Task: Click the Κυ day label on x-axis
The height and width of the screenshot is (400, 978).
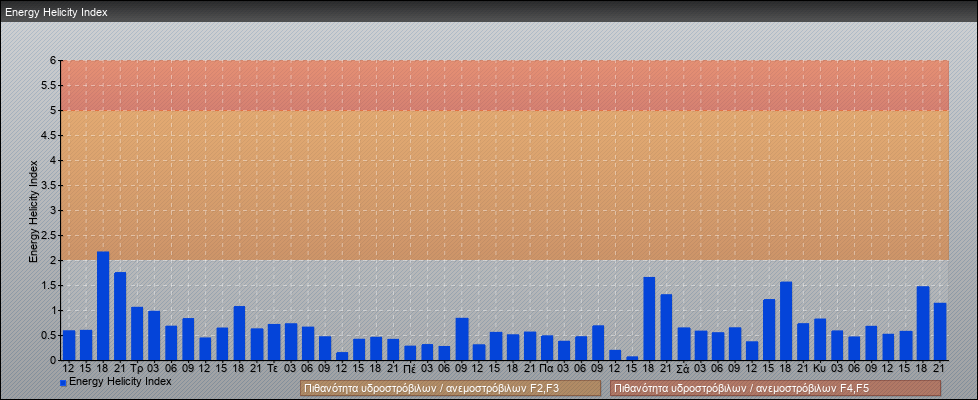Action: [x=819, y=368]
